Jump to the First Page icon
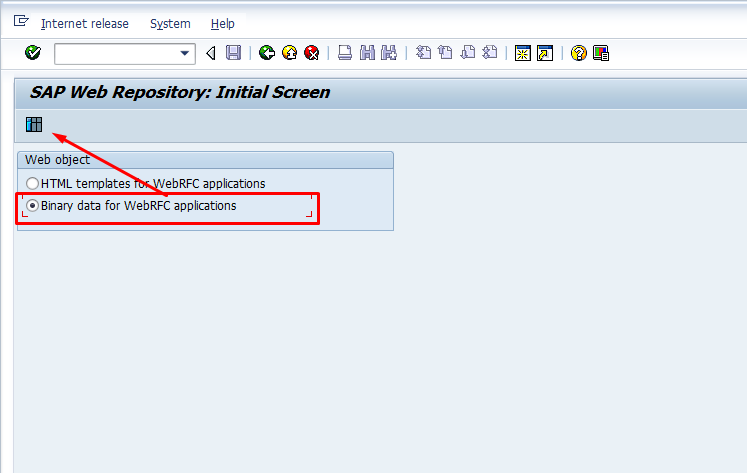Image resolution: width=747 pixels, height=473 pixels. pos(423,52)
